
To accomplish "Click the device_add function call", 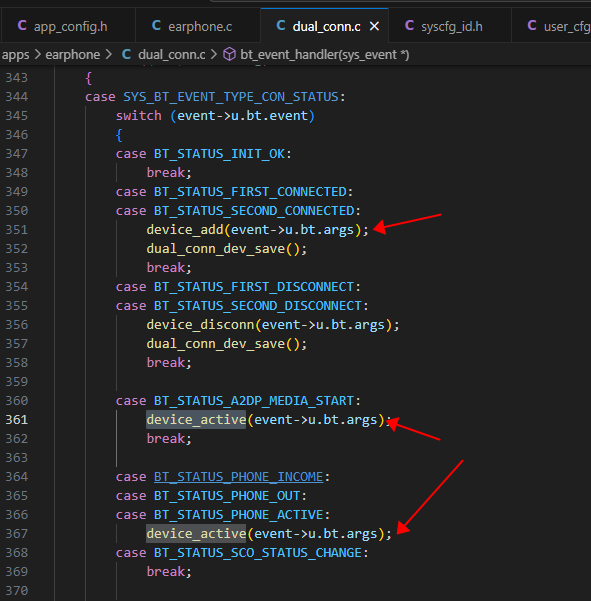I will 185,230.
